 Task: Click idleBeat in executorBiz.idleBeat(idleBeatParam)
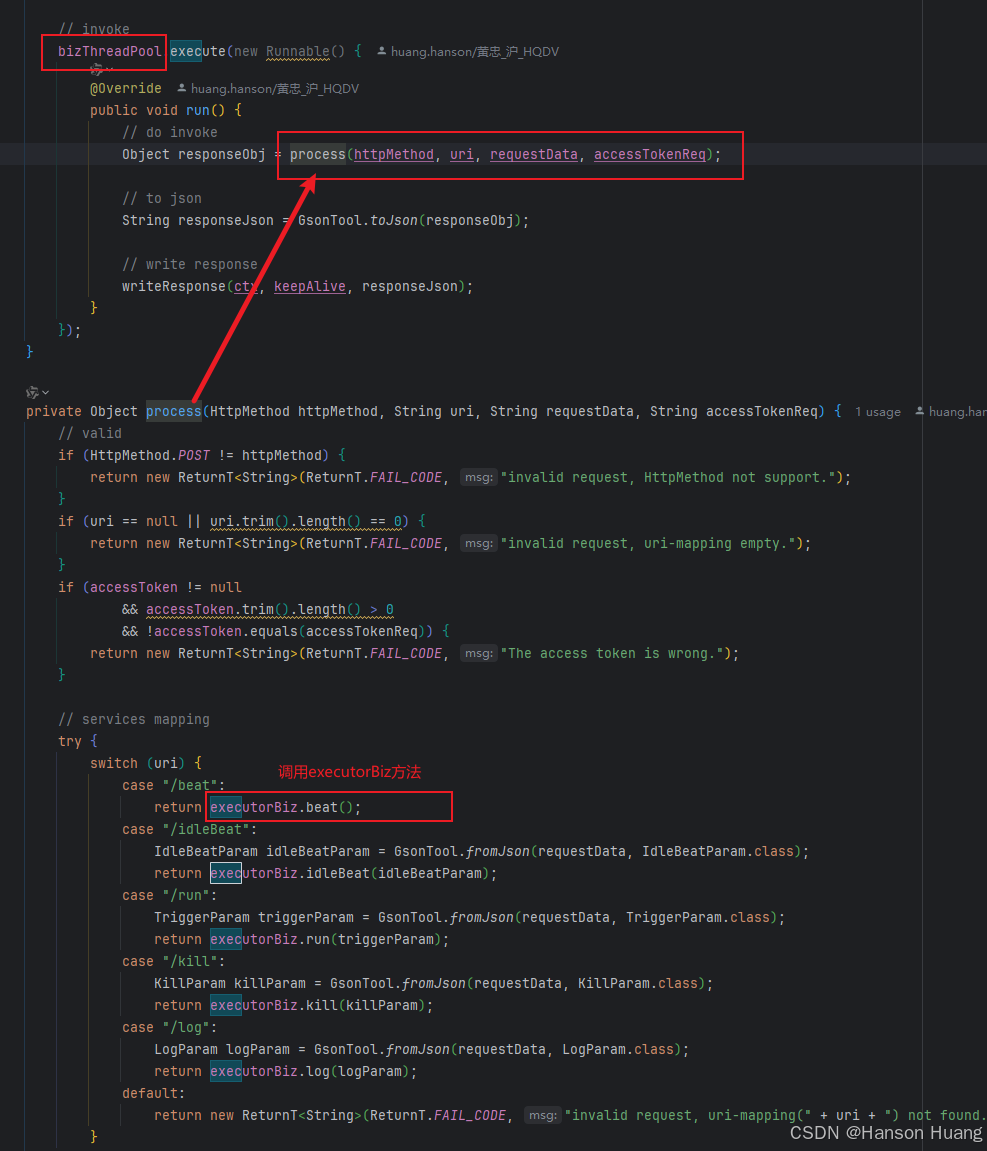pos(337,874)
